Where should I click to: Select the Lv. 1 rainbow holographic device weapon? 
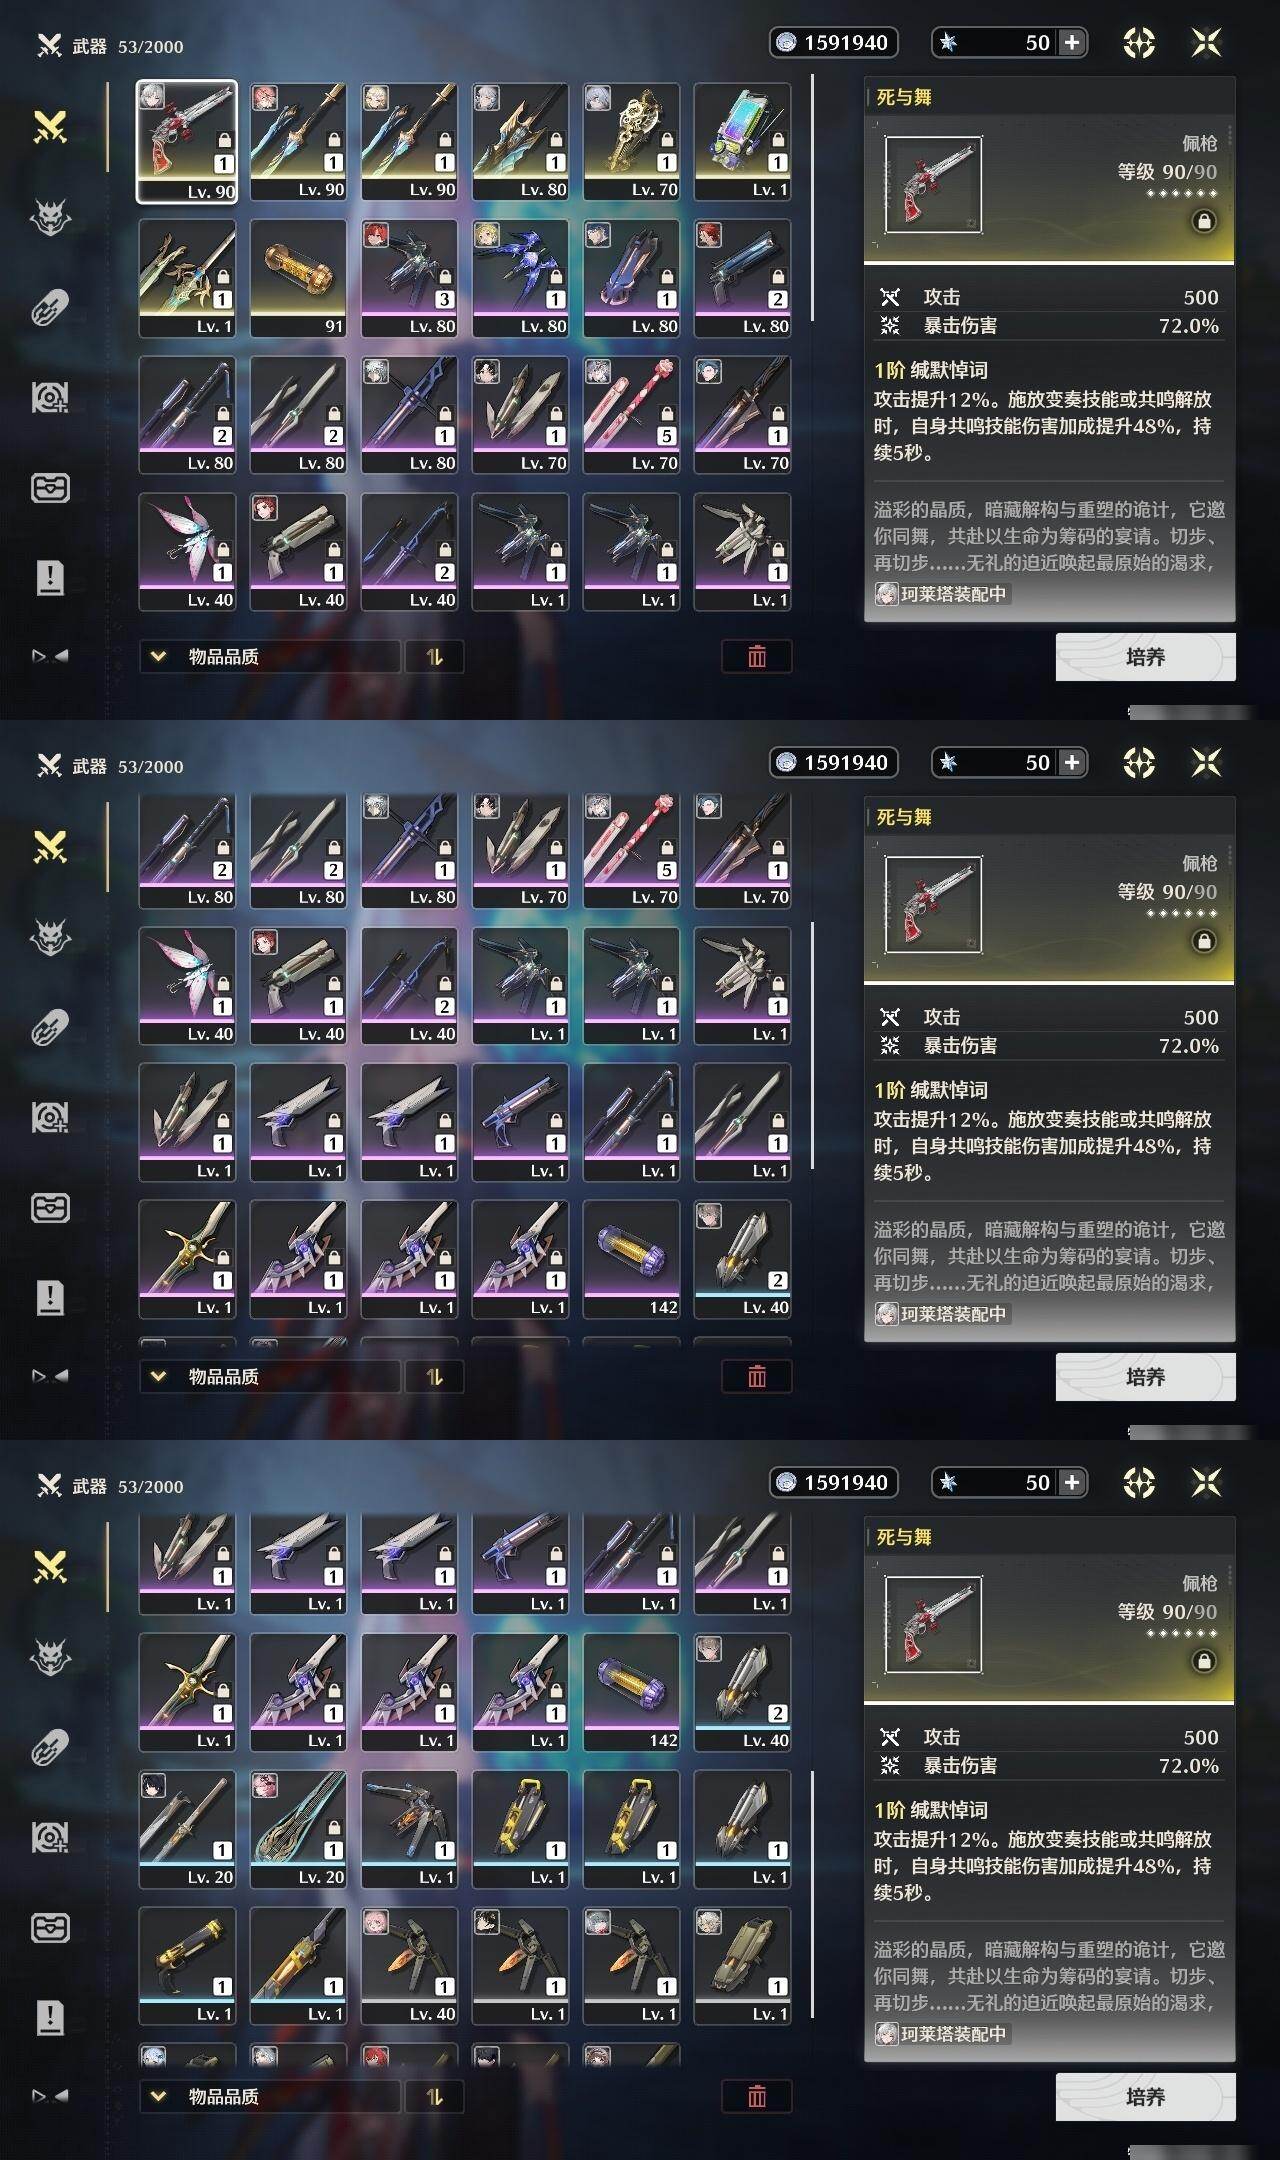coord(742,142)
